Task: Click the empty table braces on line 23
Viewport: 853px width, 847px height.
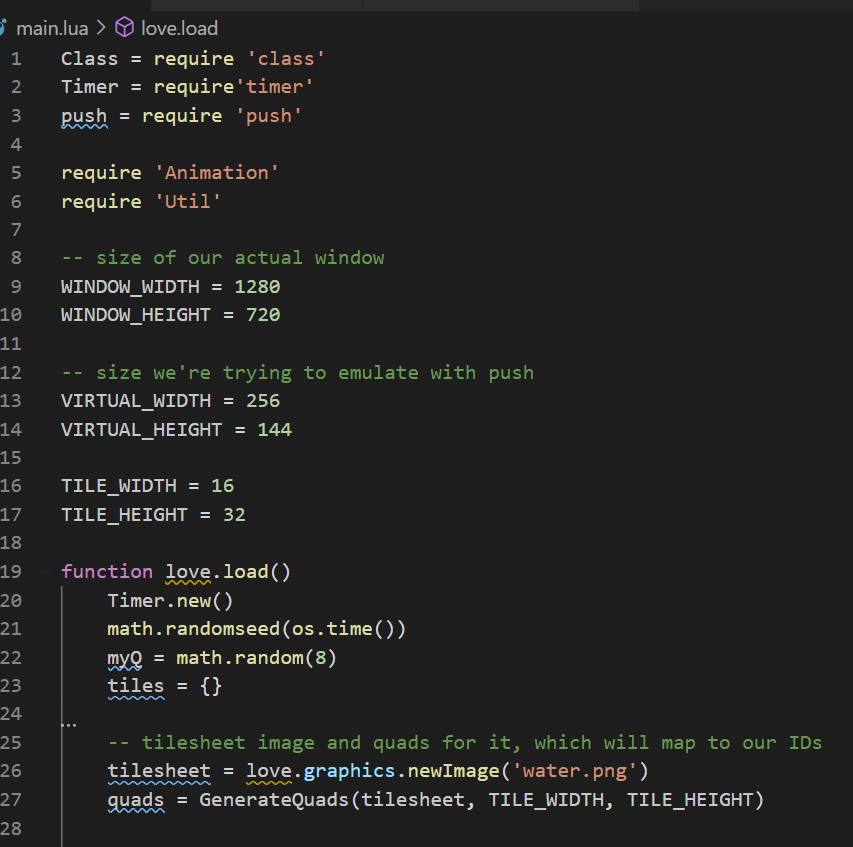Action: click(x=211, y=687)
